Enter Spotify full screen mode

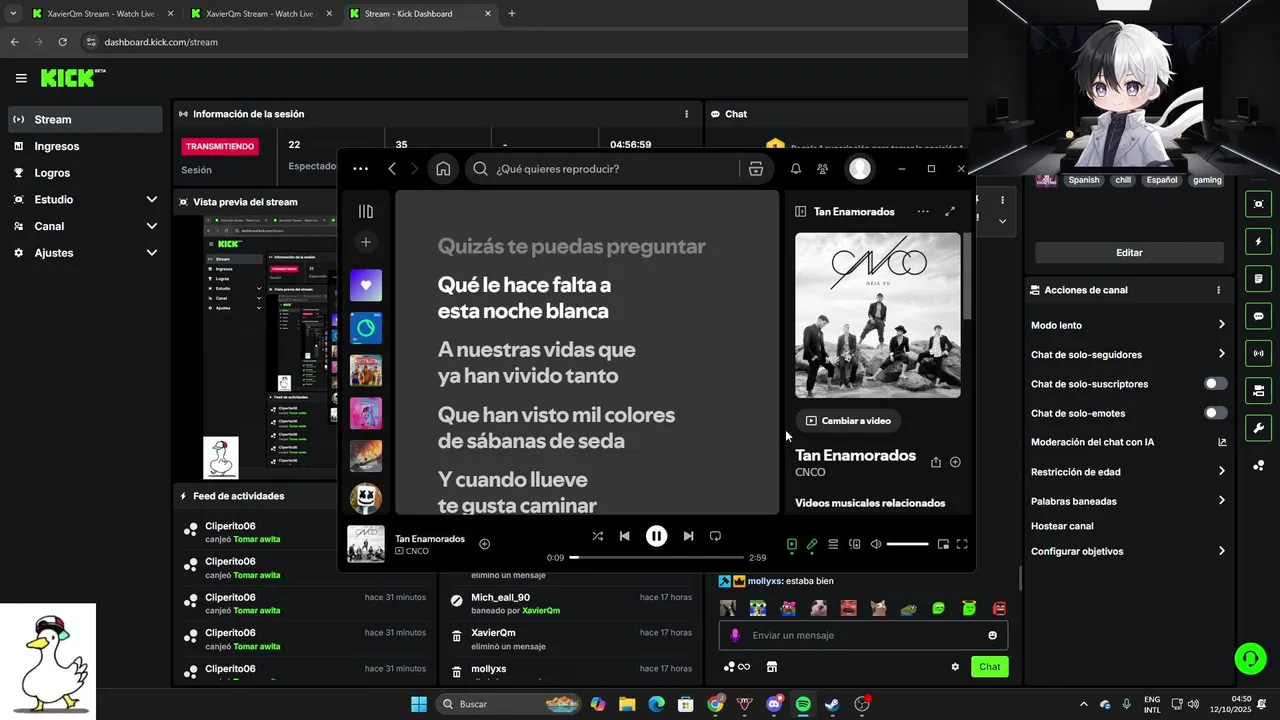[x=962, y=545]
